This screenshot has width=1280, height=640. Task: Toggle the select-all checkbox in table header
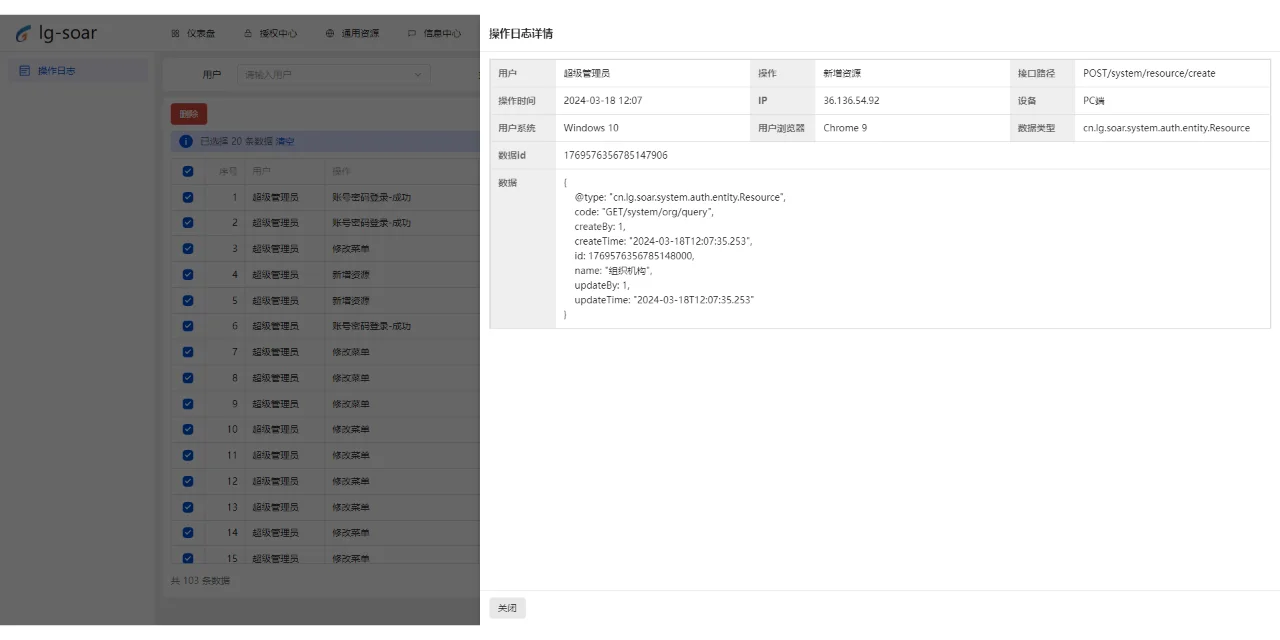pyautogui.click(x=188, y=171)
